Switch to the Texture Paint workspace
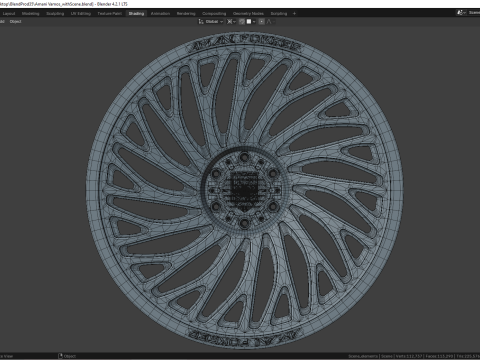The width and height of the screenshot is (480, 360). point(110,14)
